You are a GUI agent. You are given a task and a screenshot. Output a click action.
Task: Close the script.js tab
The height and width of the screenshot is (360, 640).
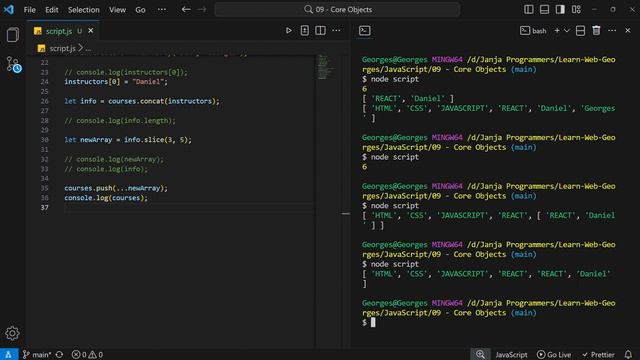point(91,31)
